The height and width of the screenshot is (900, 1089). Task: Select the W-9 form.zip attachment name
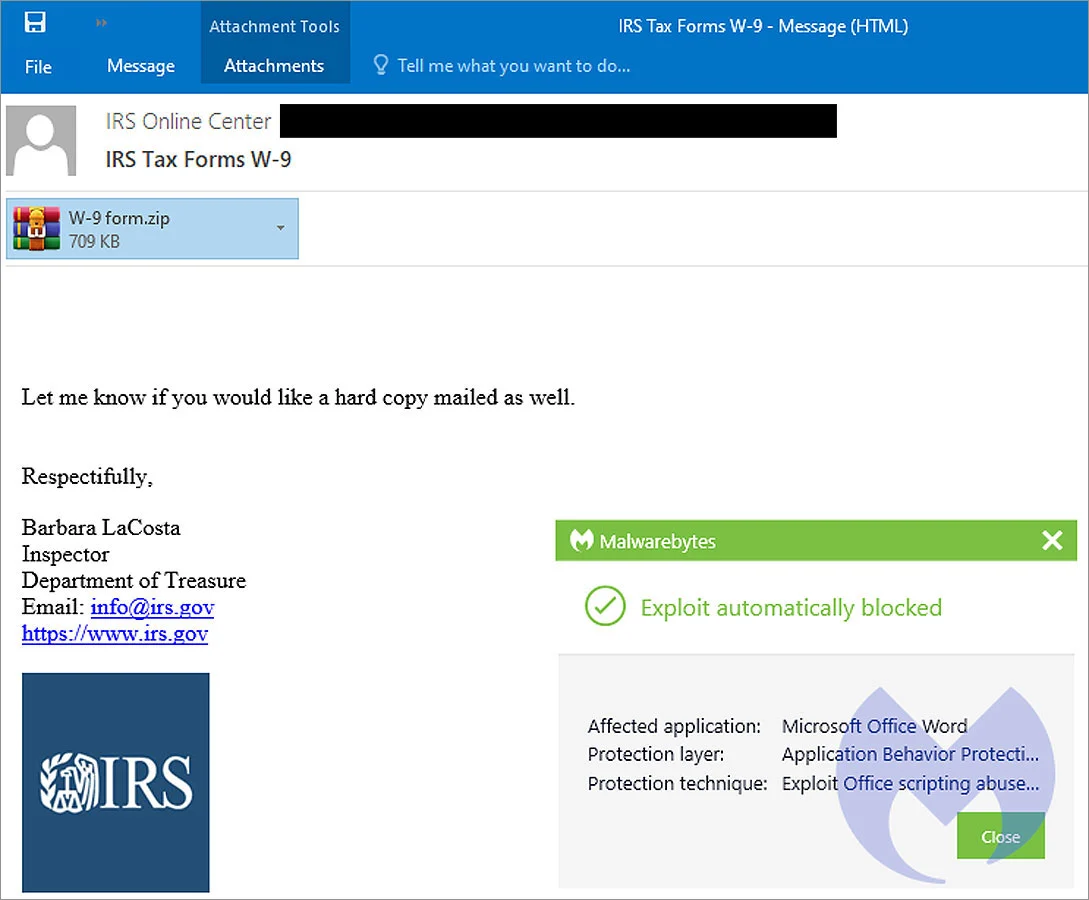(x=119, y=218)
